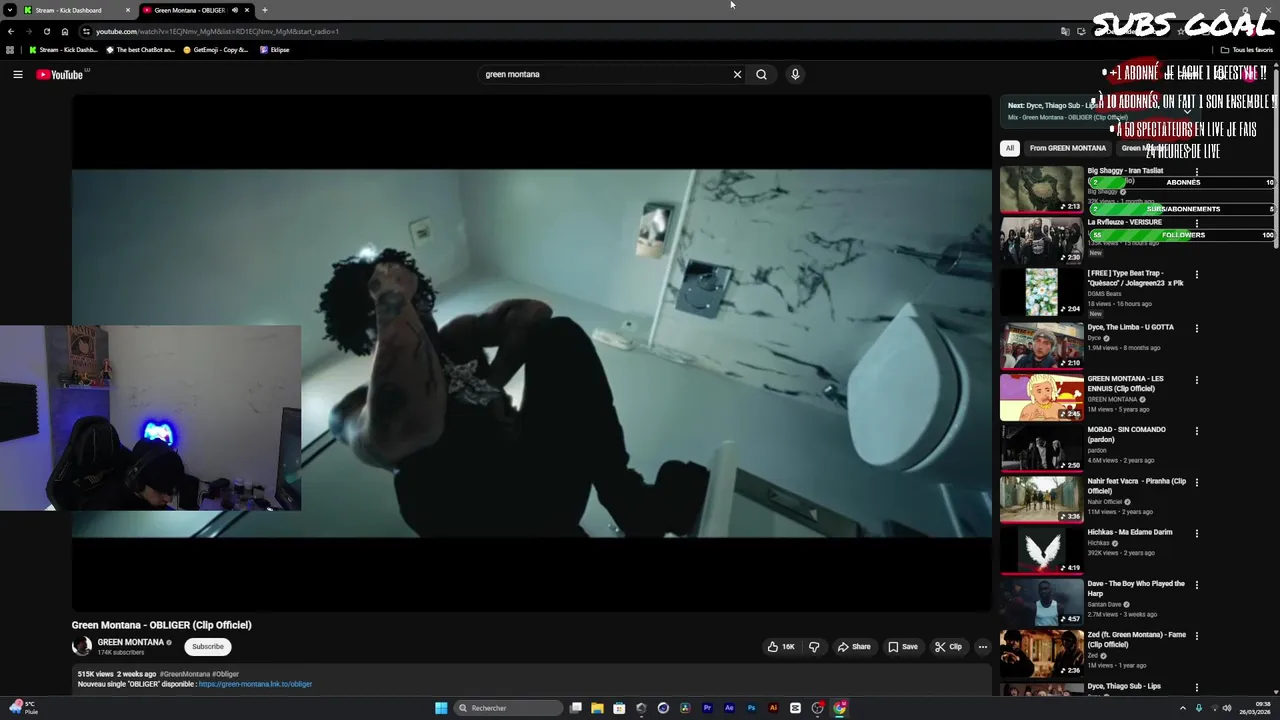Screen dimensions: 1280x720
Task: Click the #GreenMontana hashtag
Action: coord(185,674)
